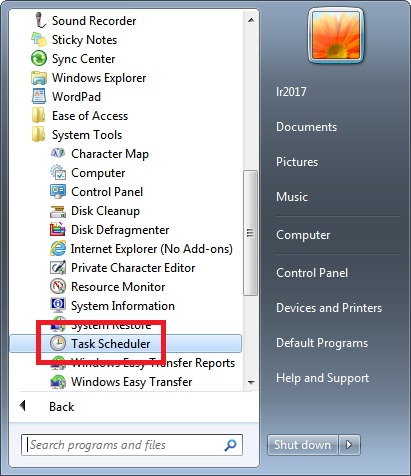This screenshot has height=476, width=411.
Task: Expand the Ease of Access folder
Action: (x=90, y=116)
